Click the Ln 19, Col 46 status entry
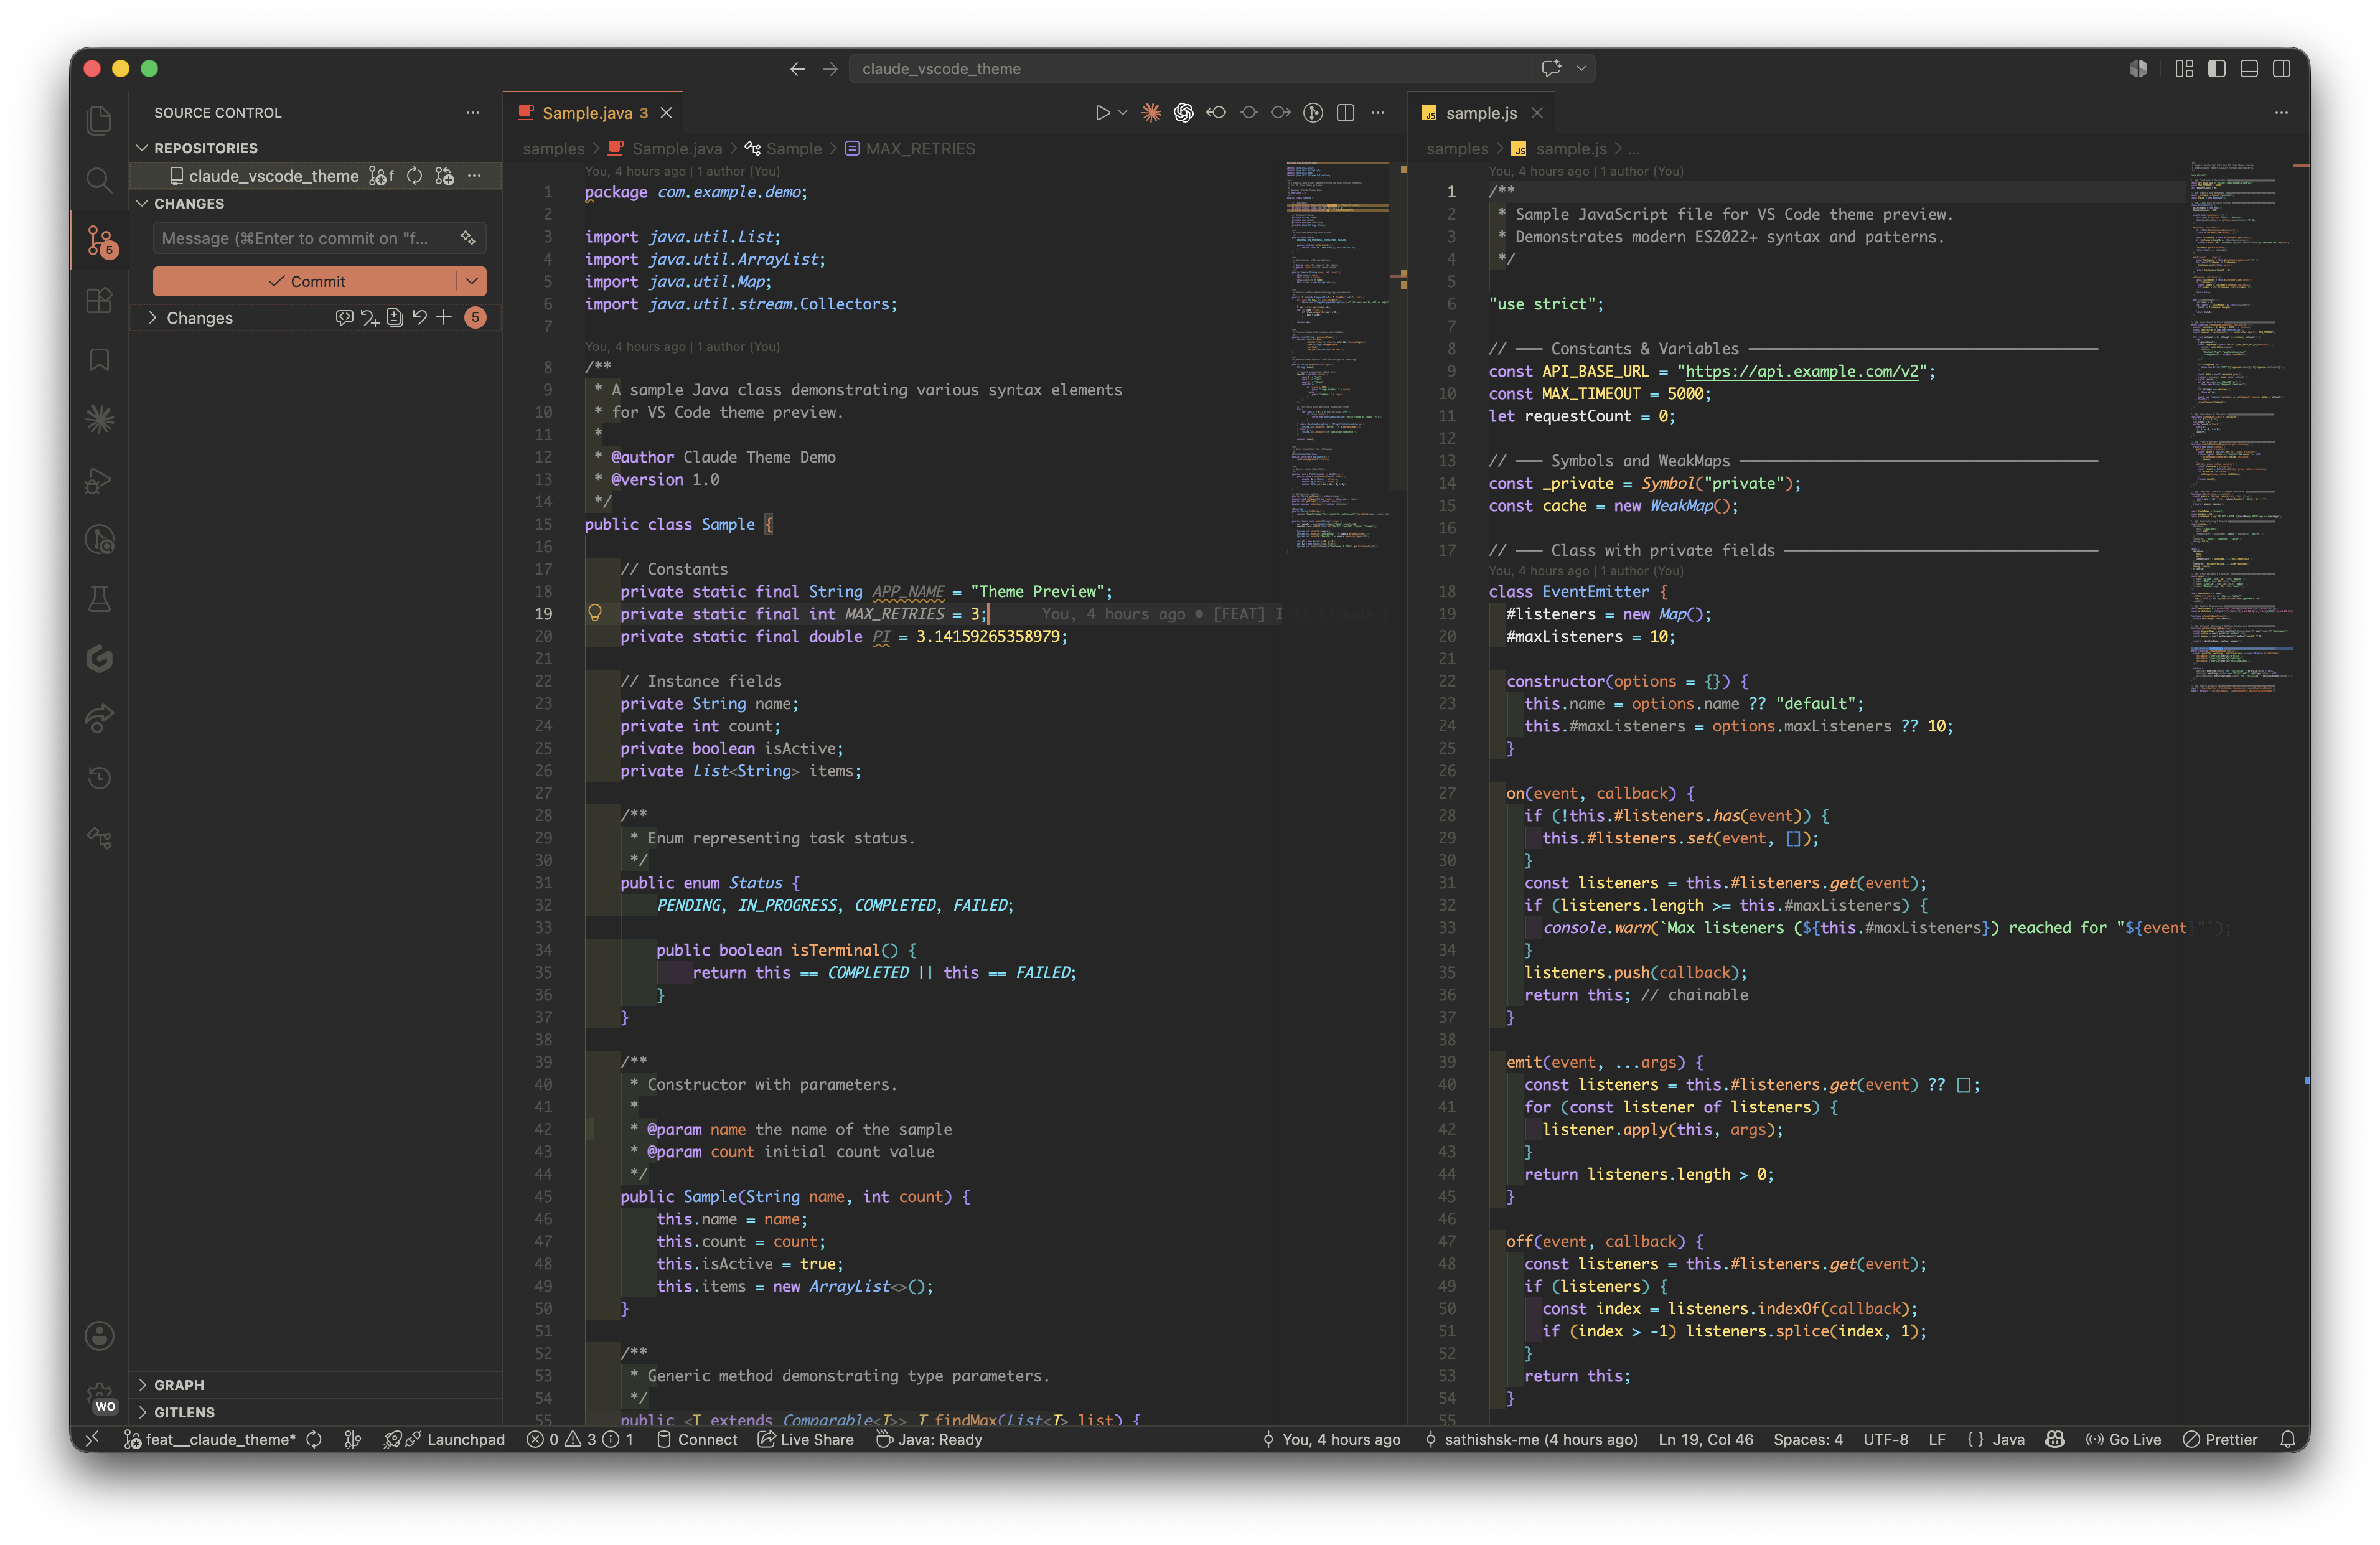This screenshot has height=1545, width=2380. click(x=1705, y=1439)
